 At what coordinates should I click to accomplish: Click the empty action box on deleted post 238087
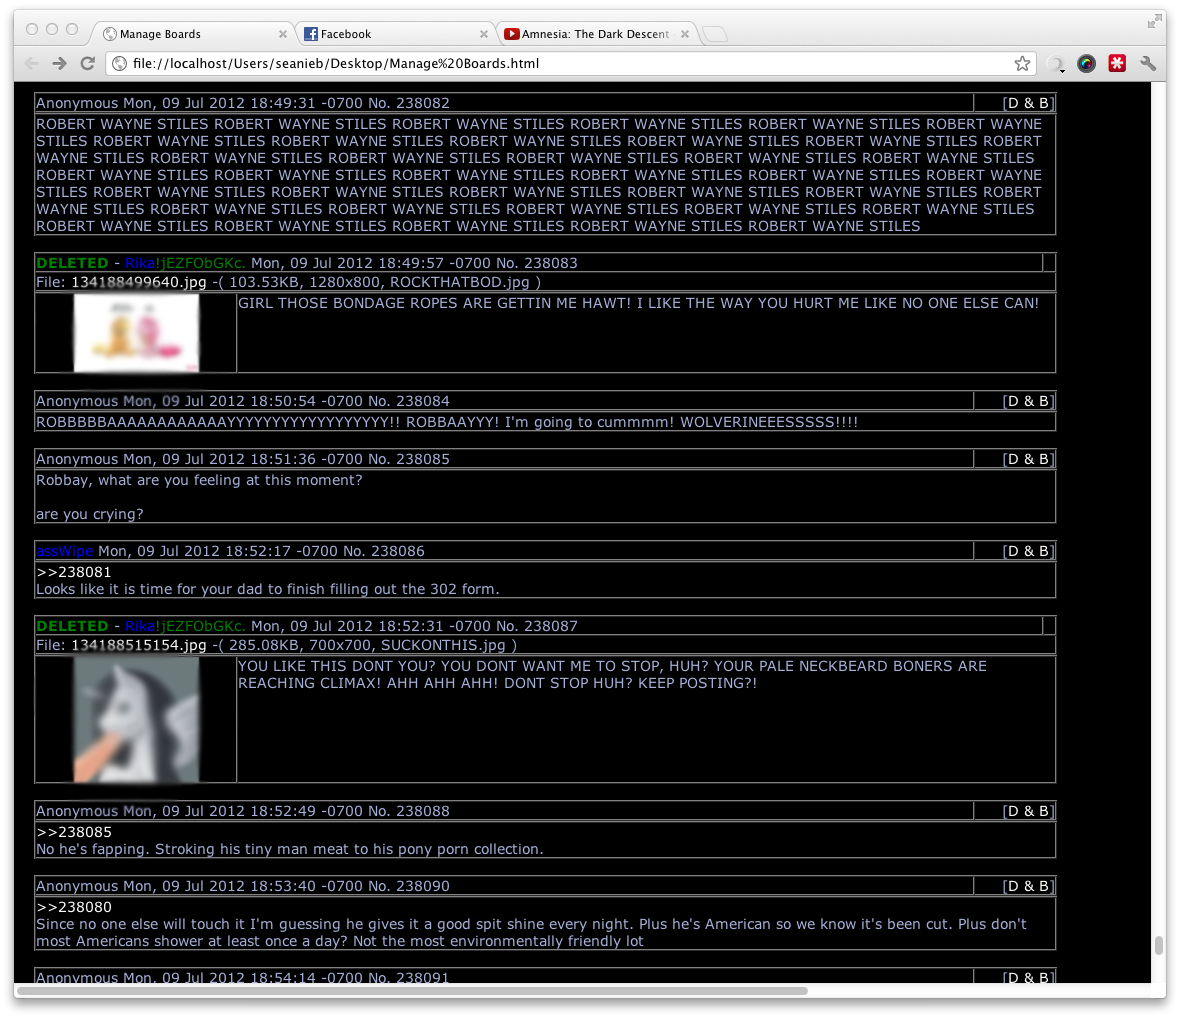(1048, 625)
